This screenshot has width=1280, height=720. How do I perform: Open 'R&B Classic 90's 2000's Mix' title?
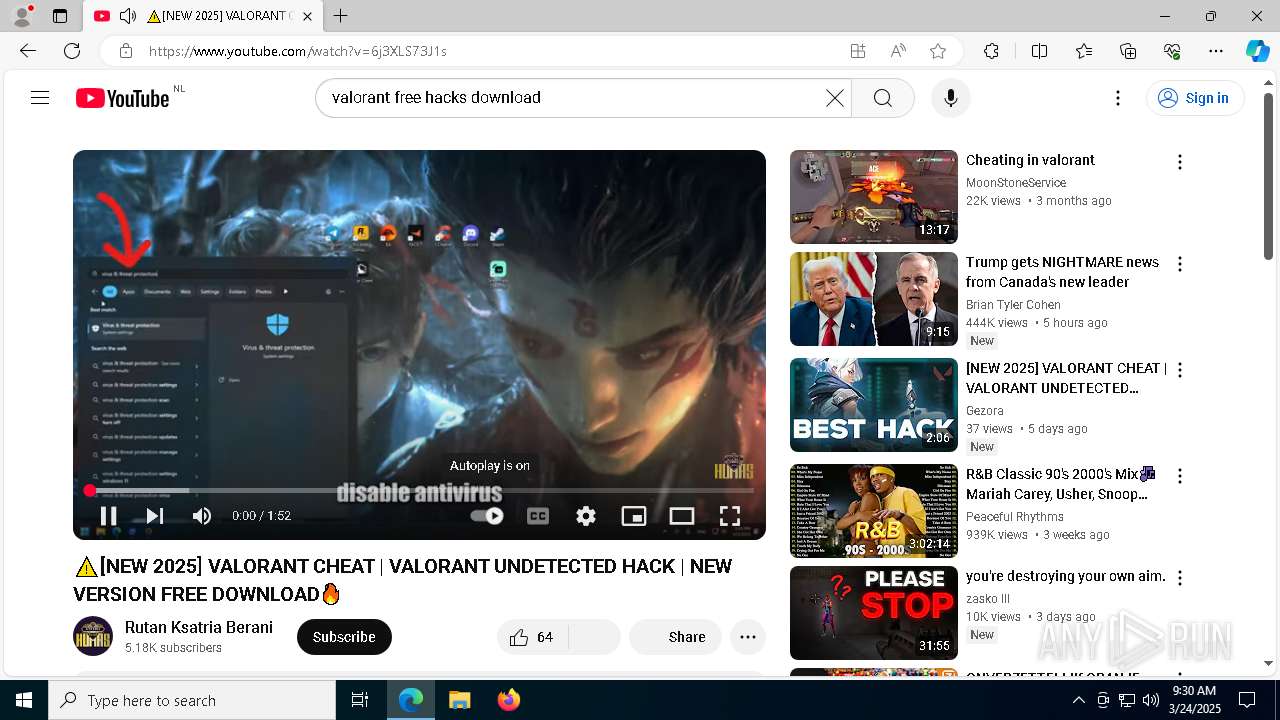[1060, 484]
